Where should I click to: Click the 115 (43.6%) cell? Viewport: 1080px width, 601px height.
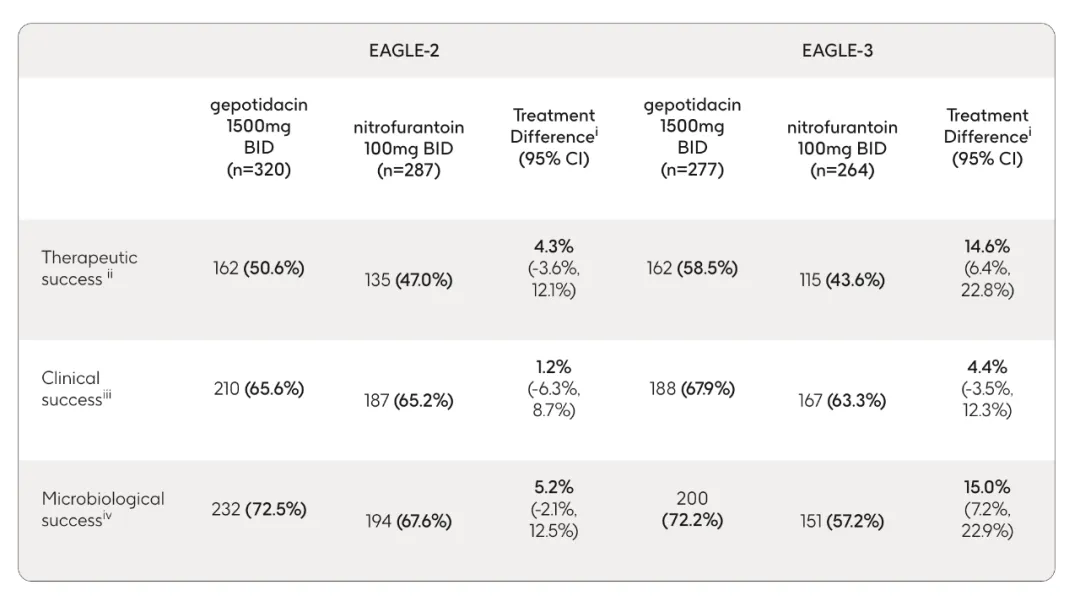tap(842, 280)
